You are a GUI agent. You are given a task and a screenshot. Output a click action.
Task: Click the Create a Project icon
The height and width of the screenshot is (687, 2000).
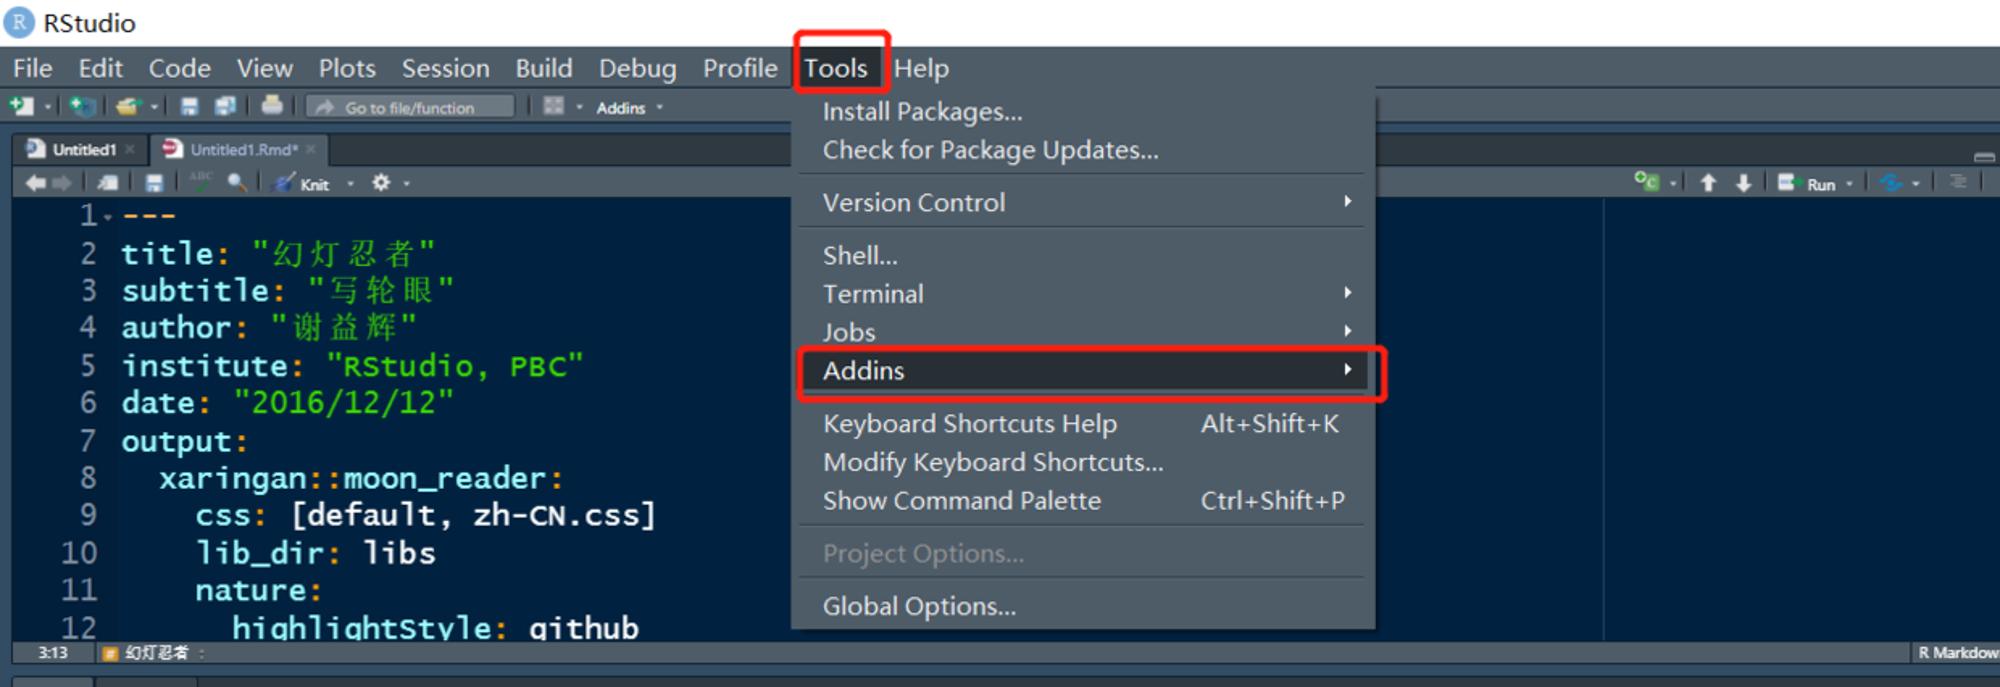pyautogui.click(x=83, y=106)
